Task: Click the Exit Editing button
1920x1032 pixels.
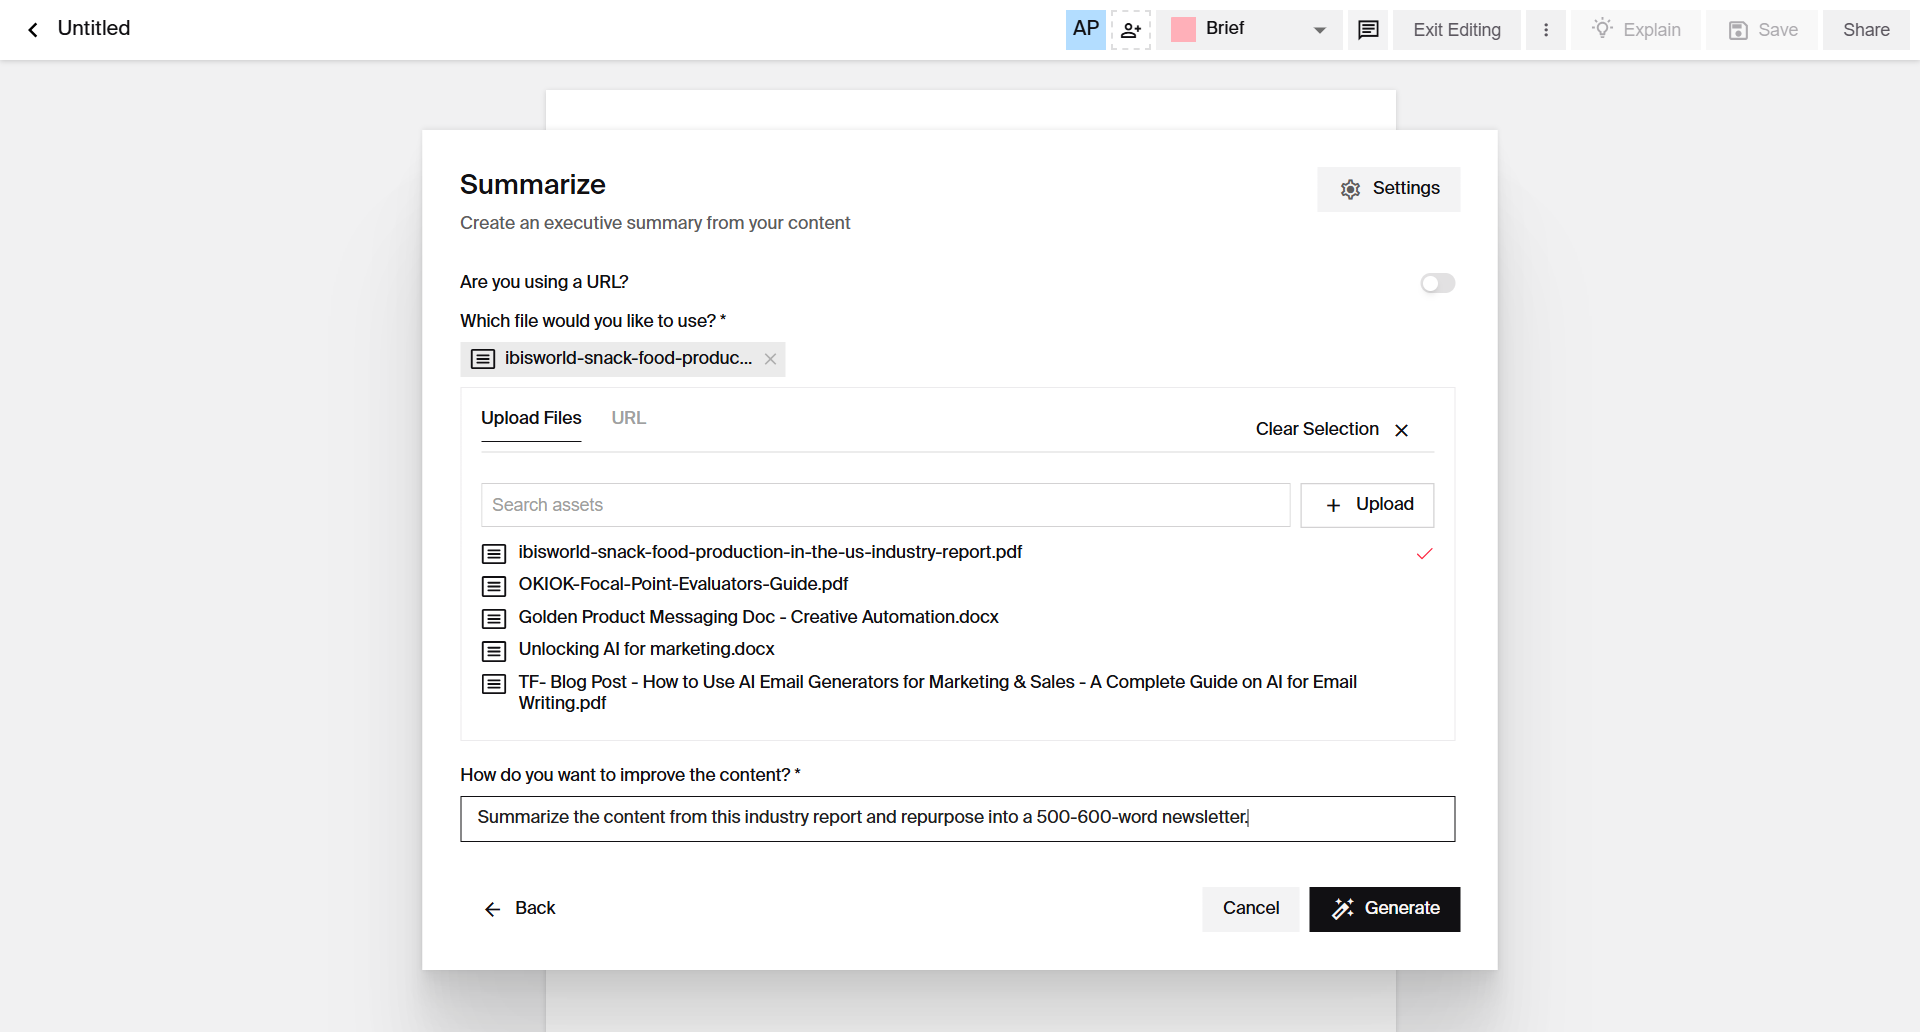Action: 1456,30
